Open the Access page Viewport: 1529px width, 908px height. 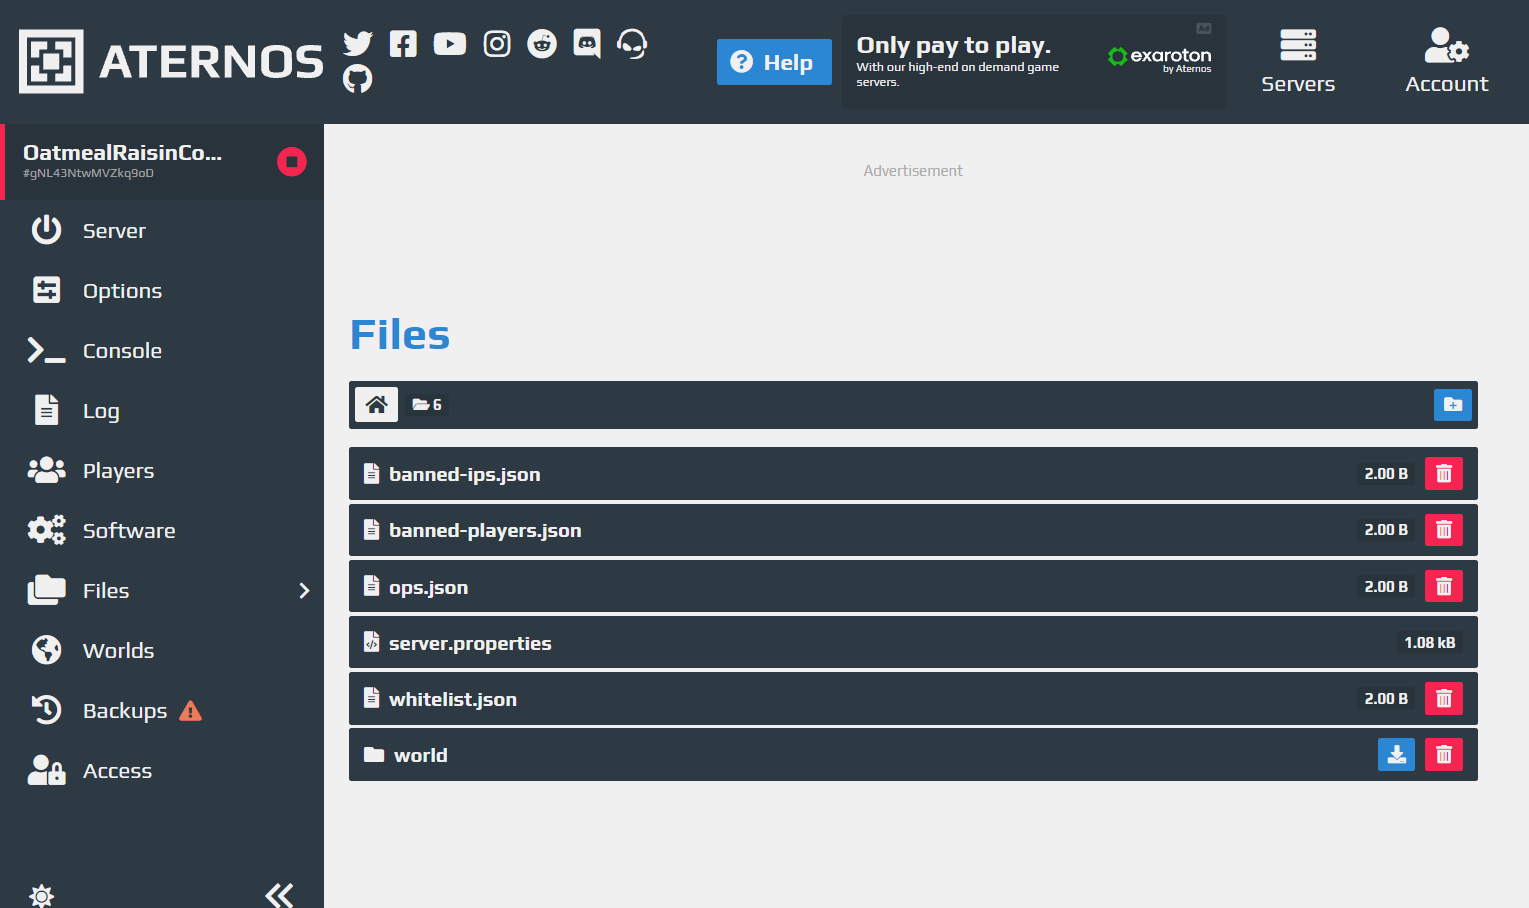(x=162, y=771)
